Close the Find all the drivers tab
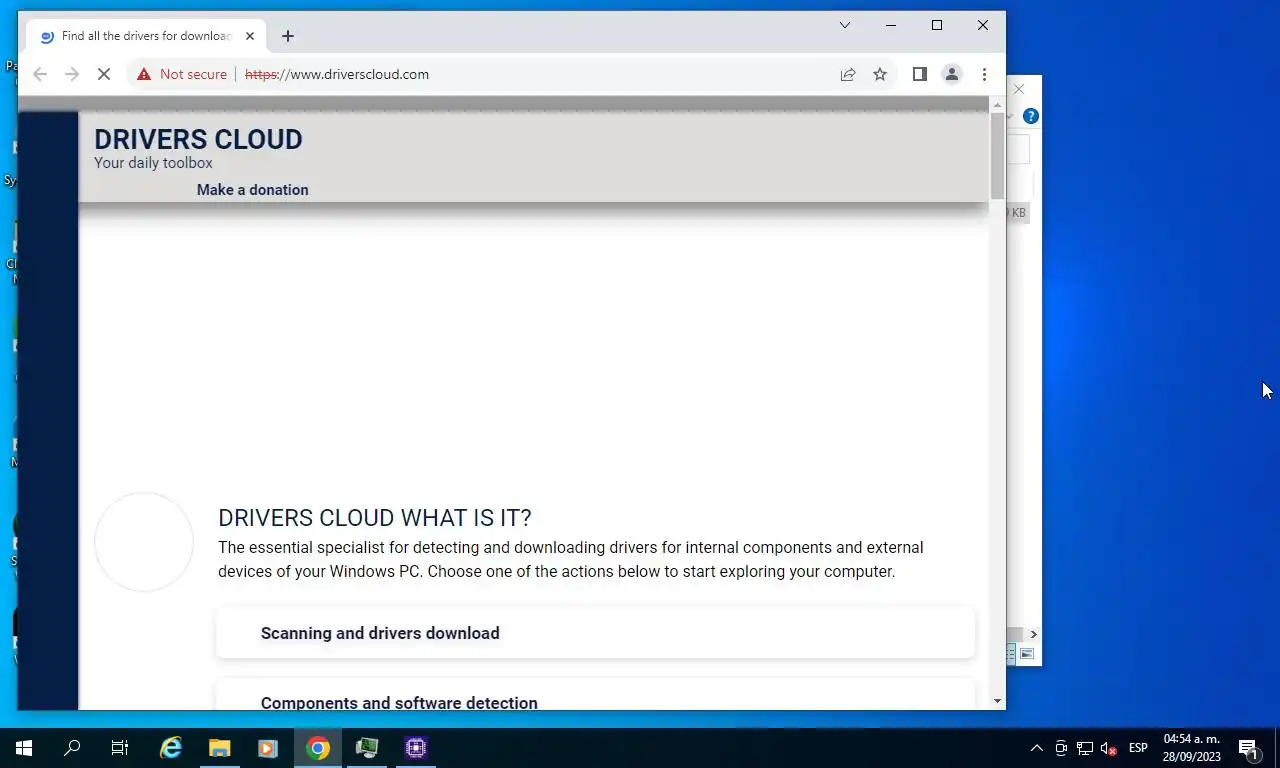Screen dimensions: 1280x768 250,36
